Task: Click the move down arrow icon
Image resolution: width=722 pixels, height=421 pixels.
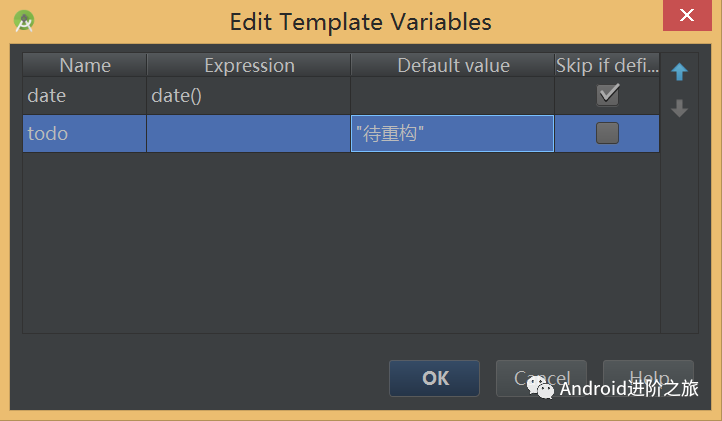Action: (x=679, y=108)
